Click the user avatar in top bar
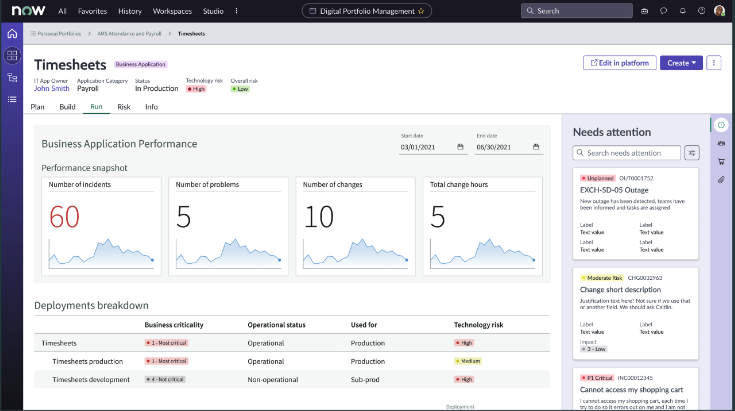 [x=719, y=11]
